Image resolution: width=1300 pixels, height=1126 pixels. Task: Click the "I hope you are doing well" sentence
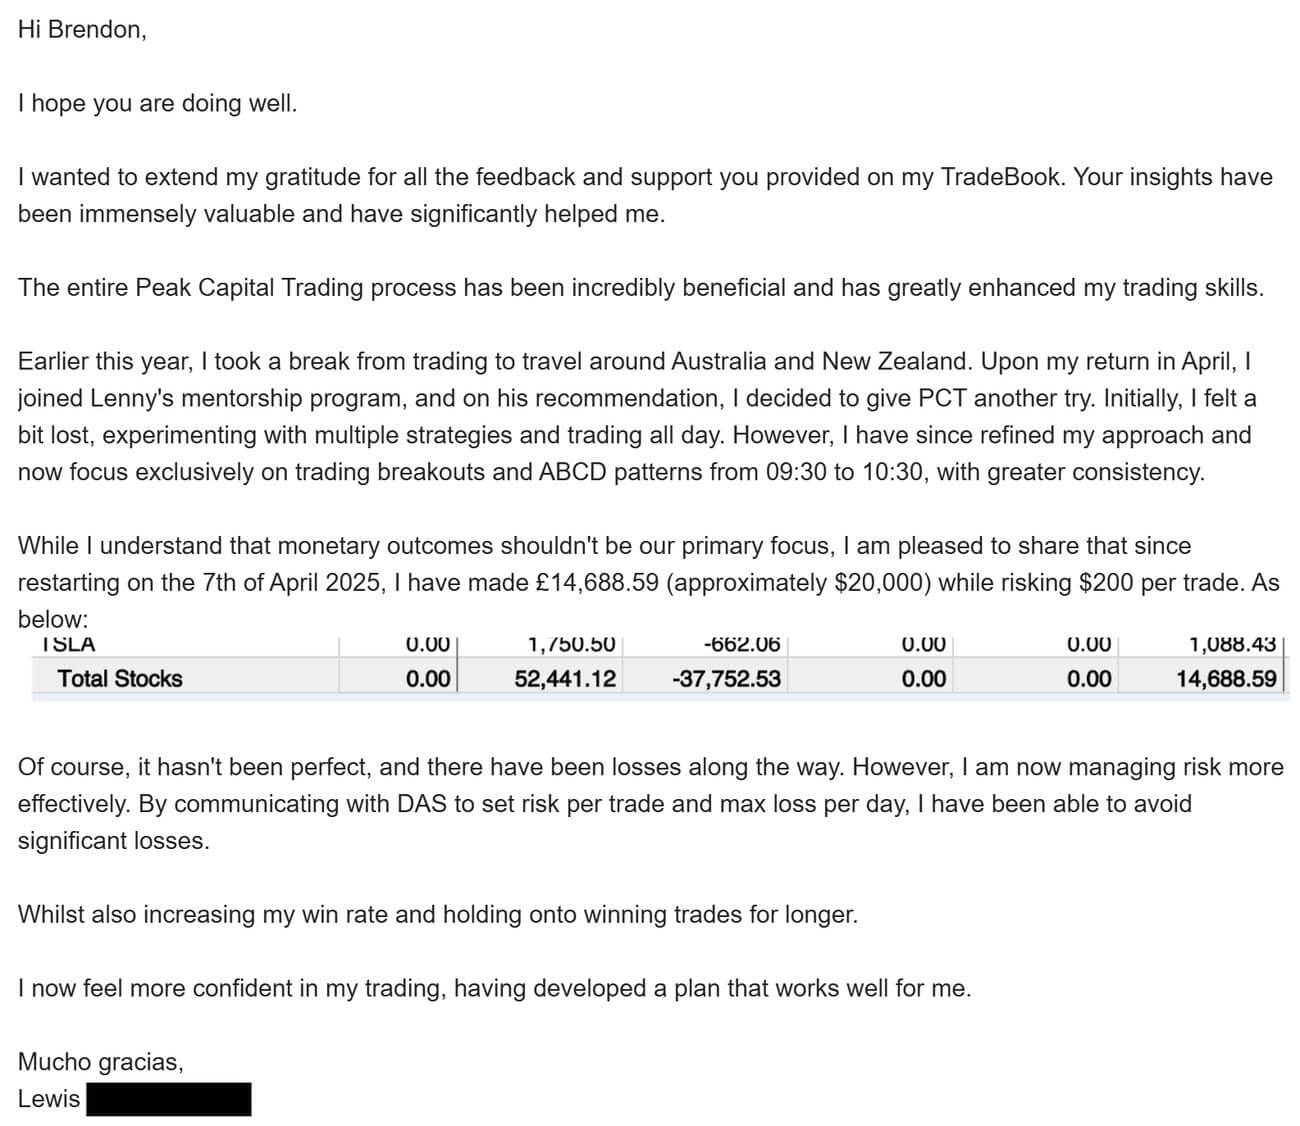157,104
